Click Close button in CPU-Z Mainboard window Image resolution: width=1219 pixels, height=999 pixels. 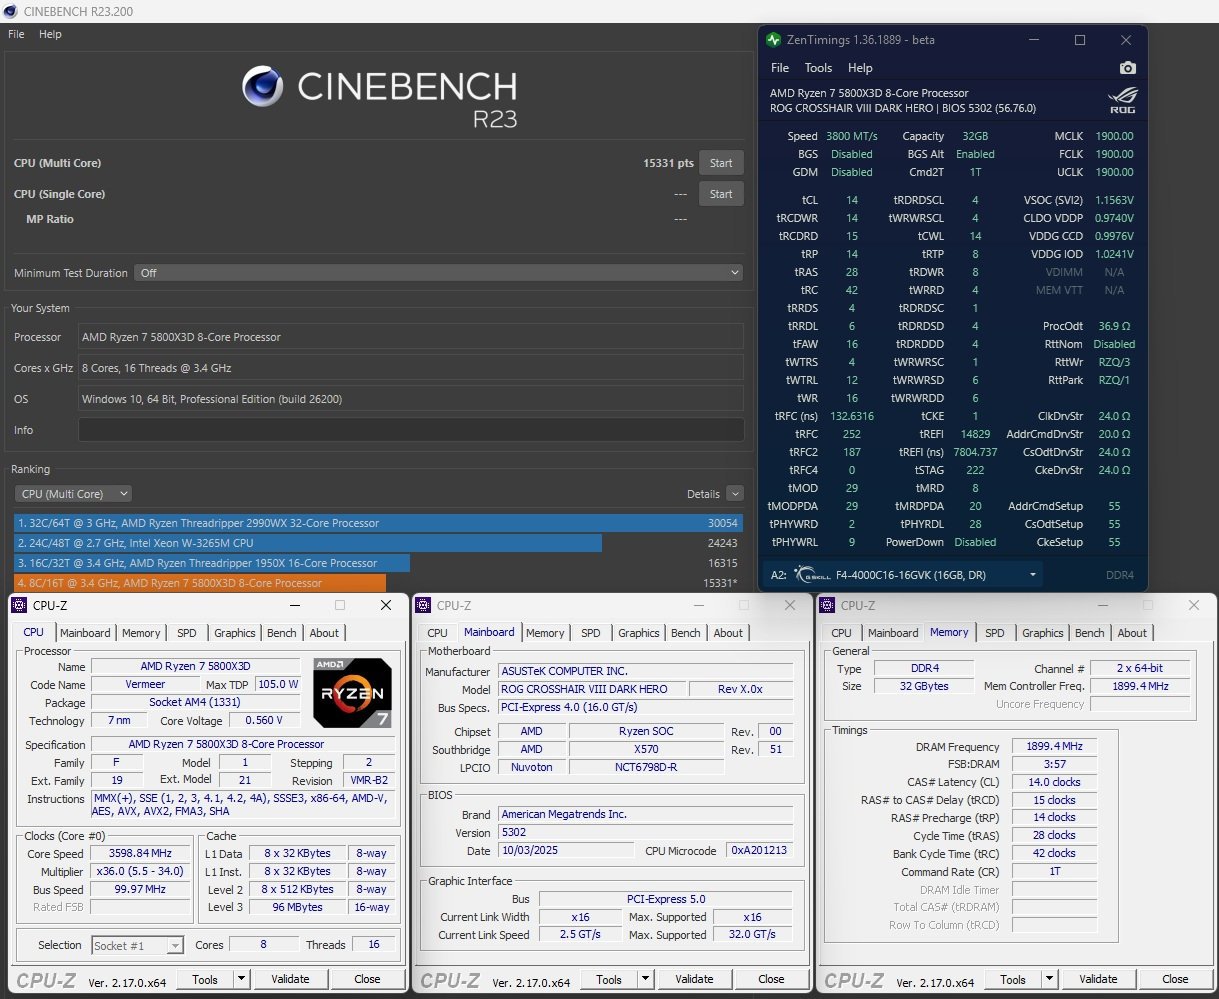tap(771, 979)
